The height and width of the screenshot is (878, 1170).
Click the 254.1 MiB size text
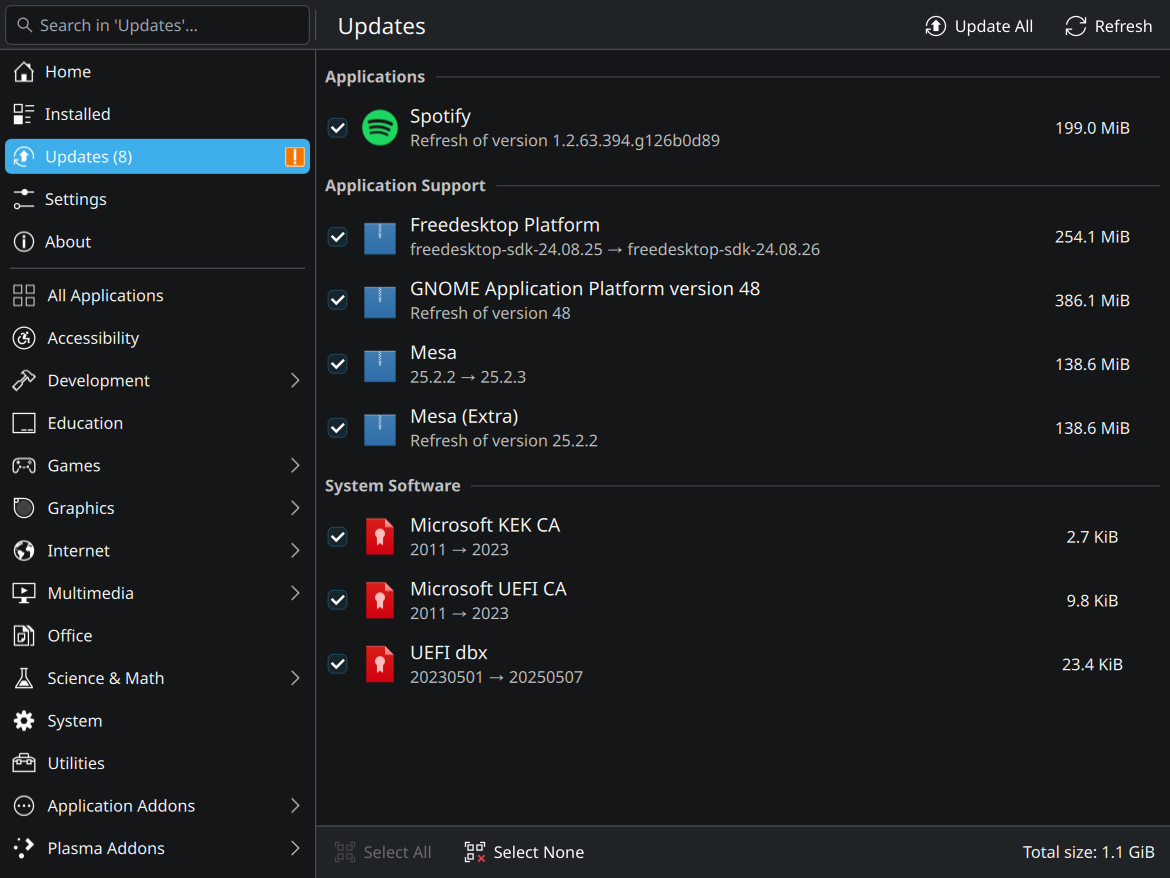click(1092, 237)
